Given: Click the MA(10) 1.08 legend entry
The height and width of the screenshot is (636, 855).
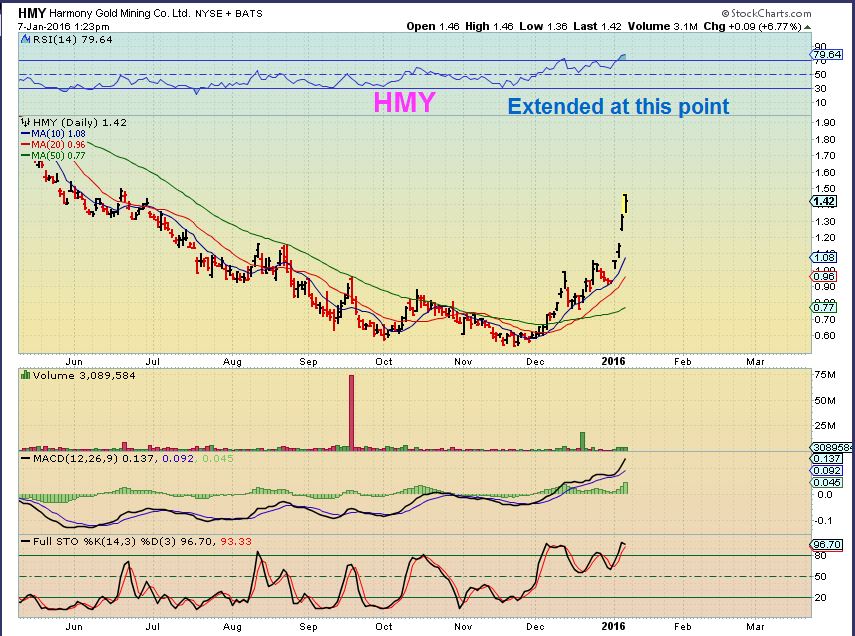Looking at the screenshot, I should tap(53, 134).
